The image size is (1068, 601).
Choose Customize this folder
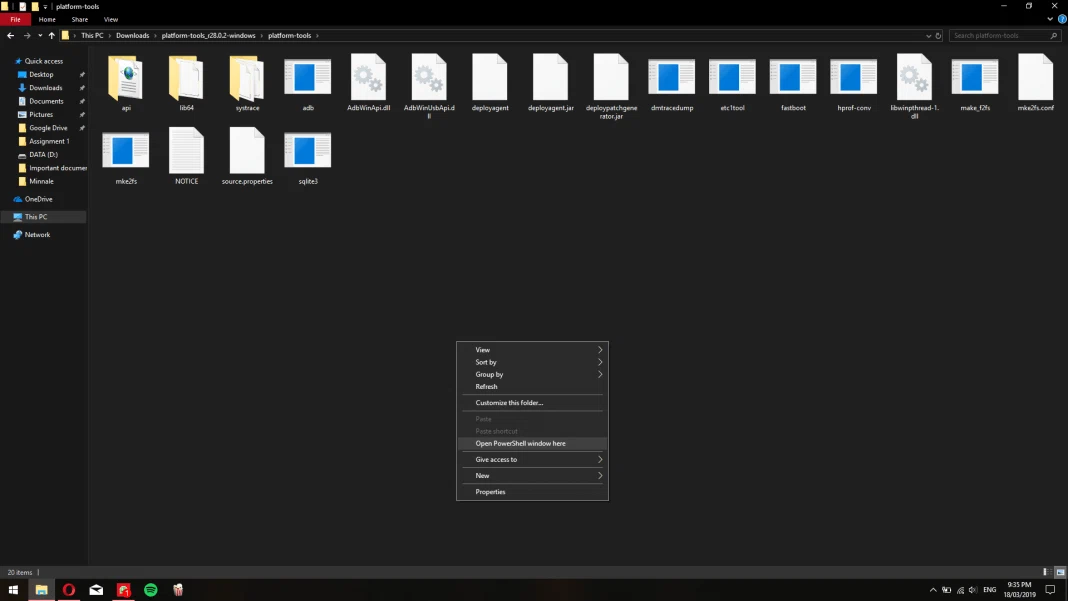(532, 403)
